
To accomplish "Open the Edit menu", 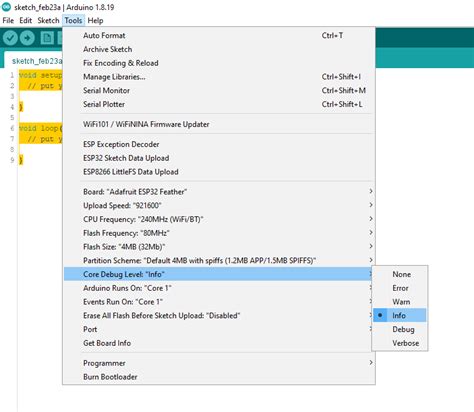I will click(26, 21).
